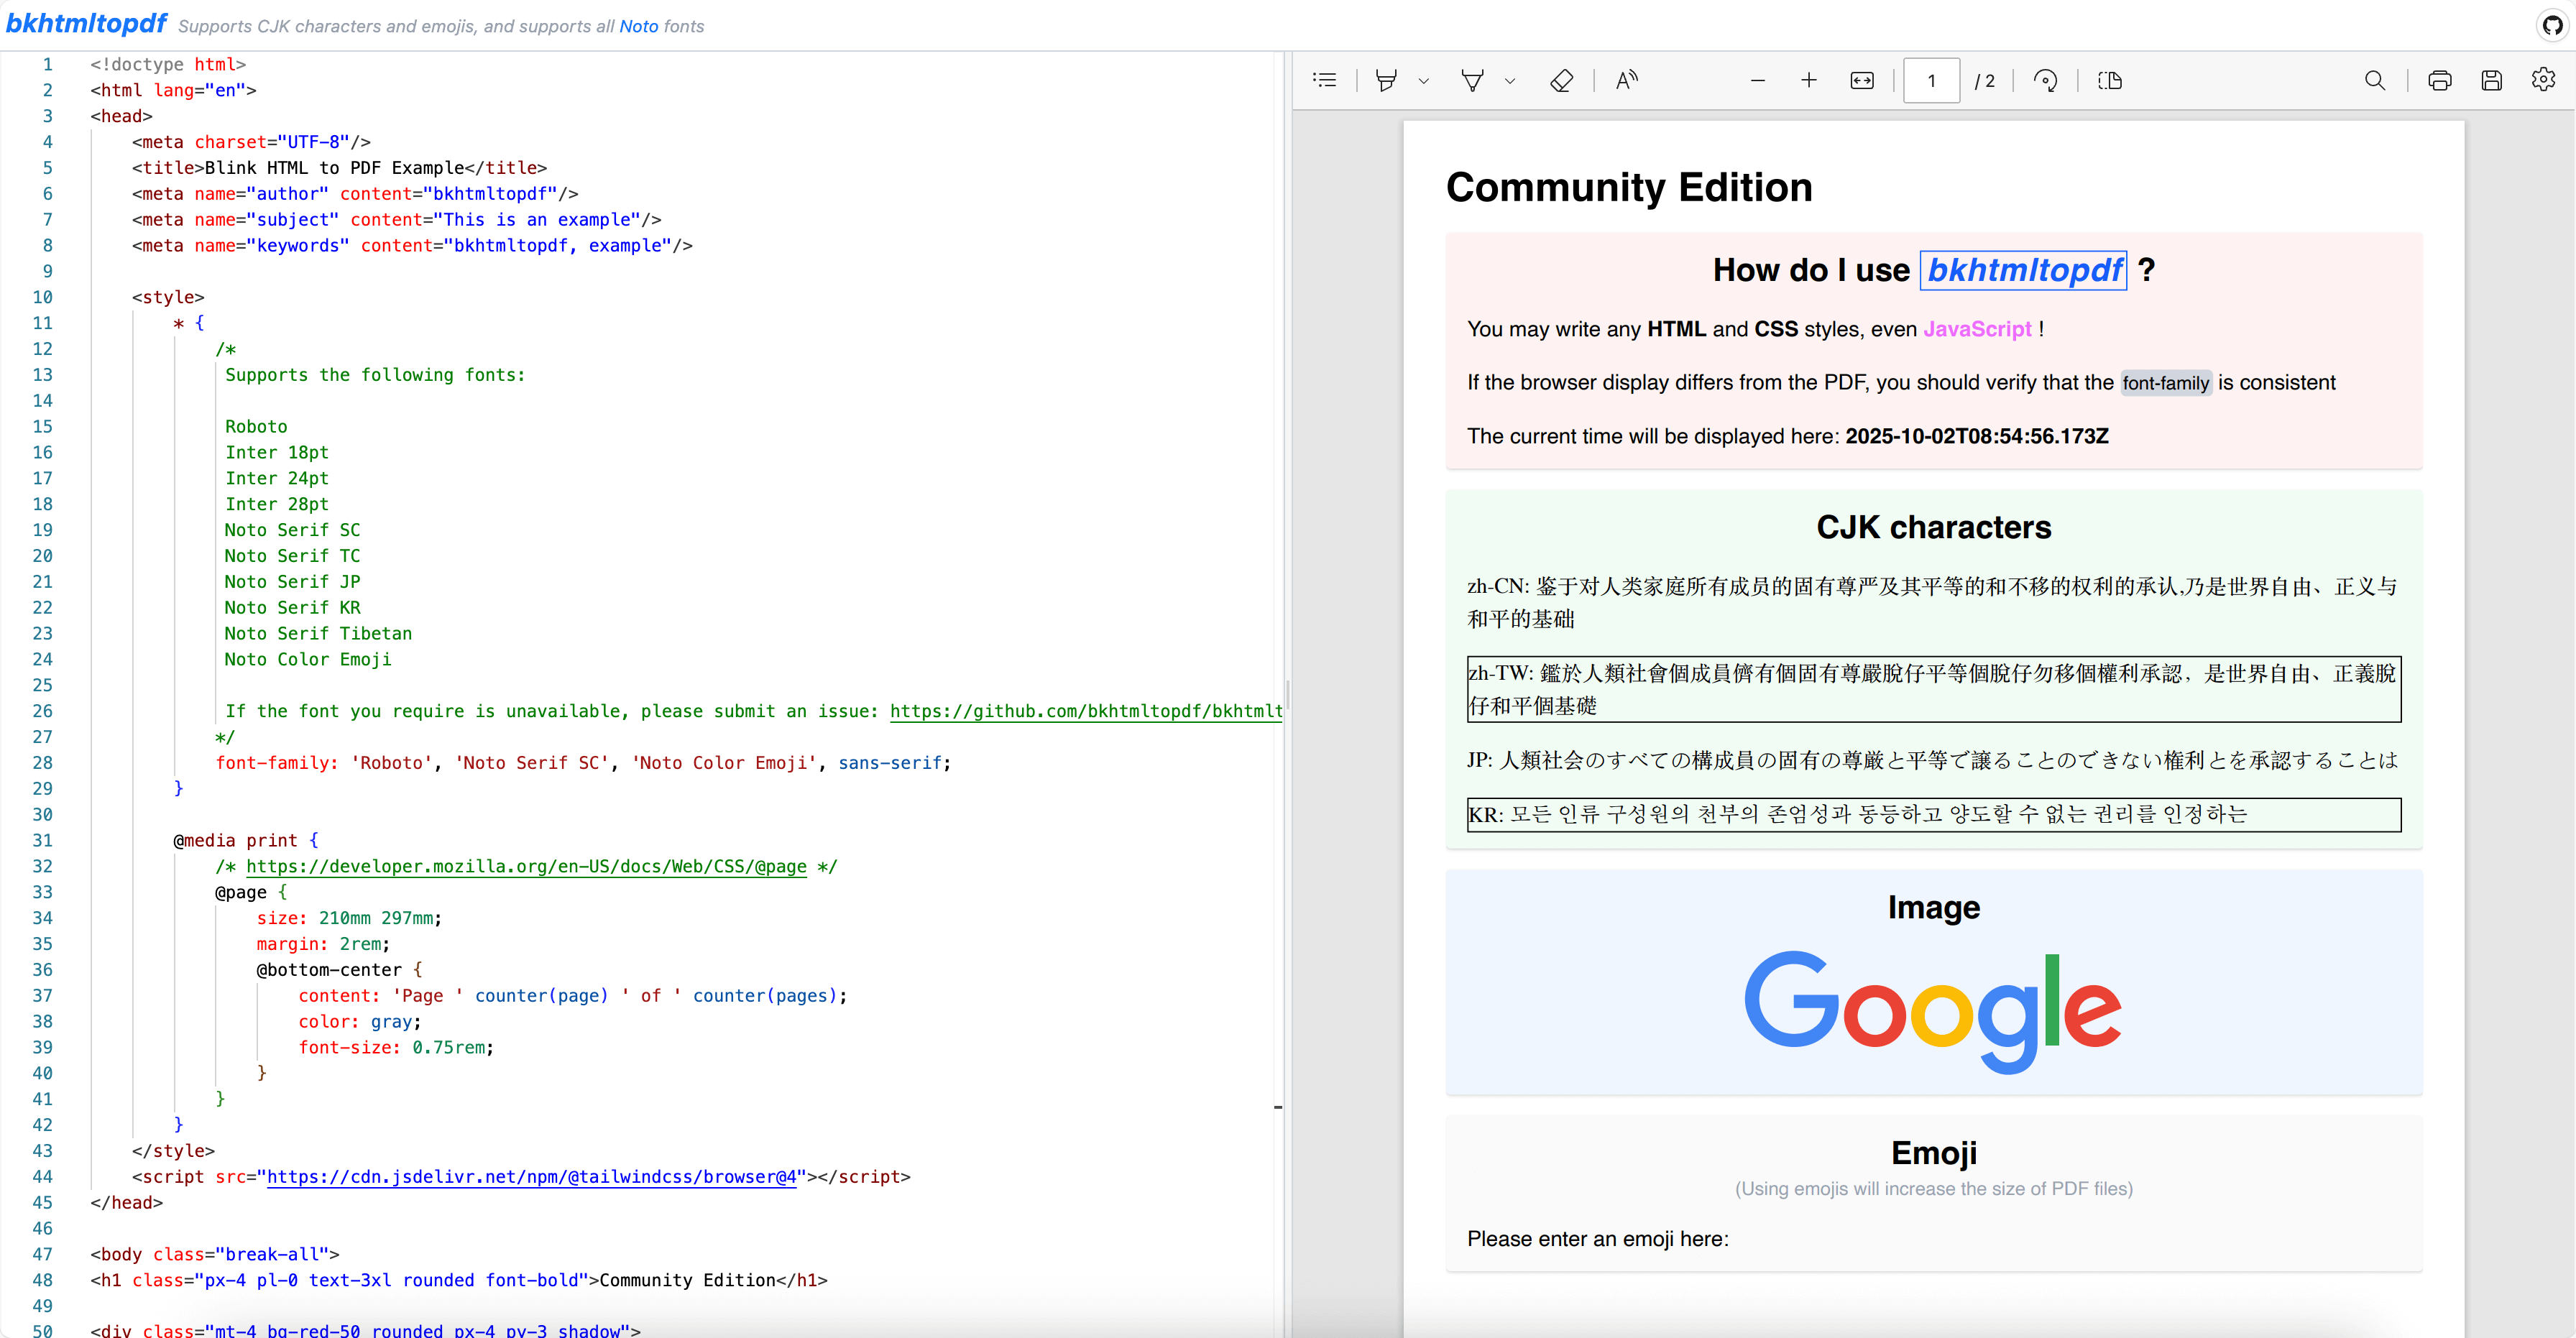2576x1338 pixels.
Task: Expand the Highlight color dropdown
Action: [x=1424, y=81]
